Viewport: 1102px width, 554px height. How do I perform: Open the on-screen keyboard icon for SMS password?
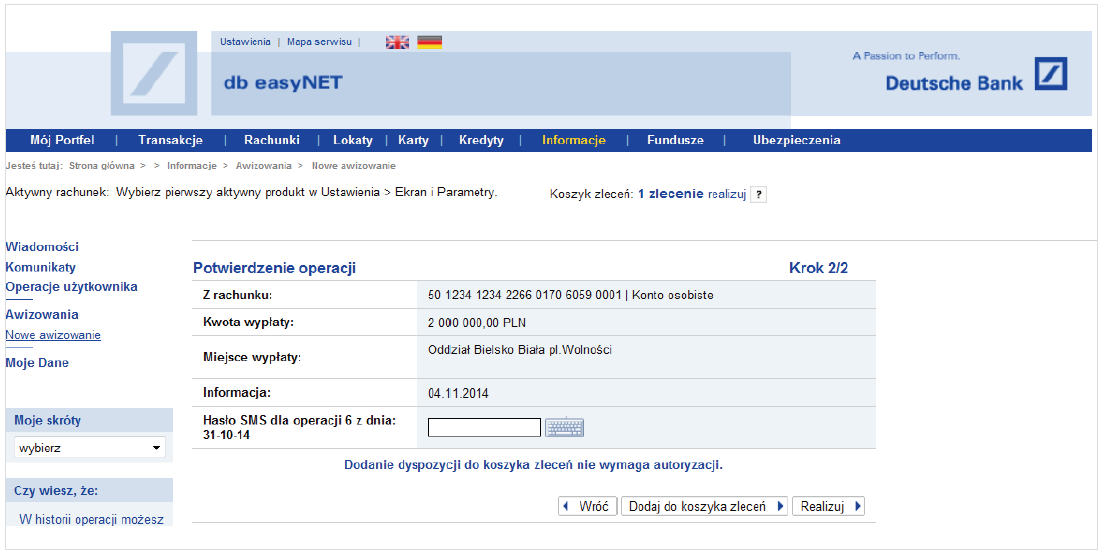(x=564, y=427)
